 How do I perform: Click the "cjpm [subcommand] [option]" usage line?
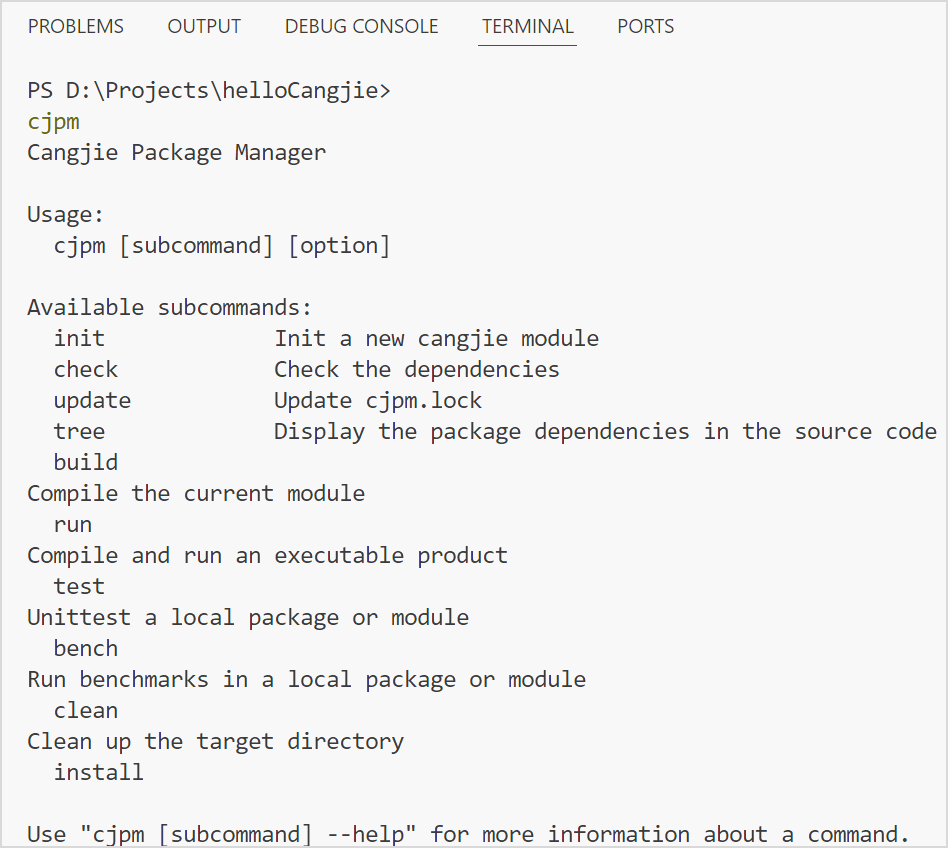coord(222,246)
